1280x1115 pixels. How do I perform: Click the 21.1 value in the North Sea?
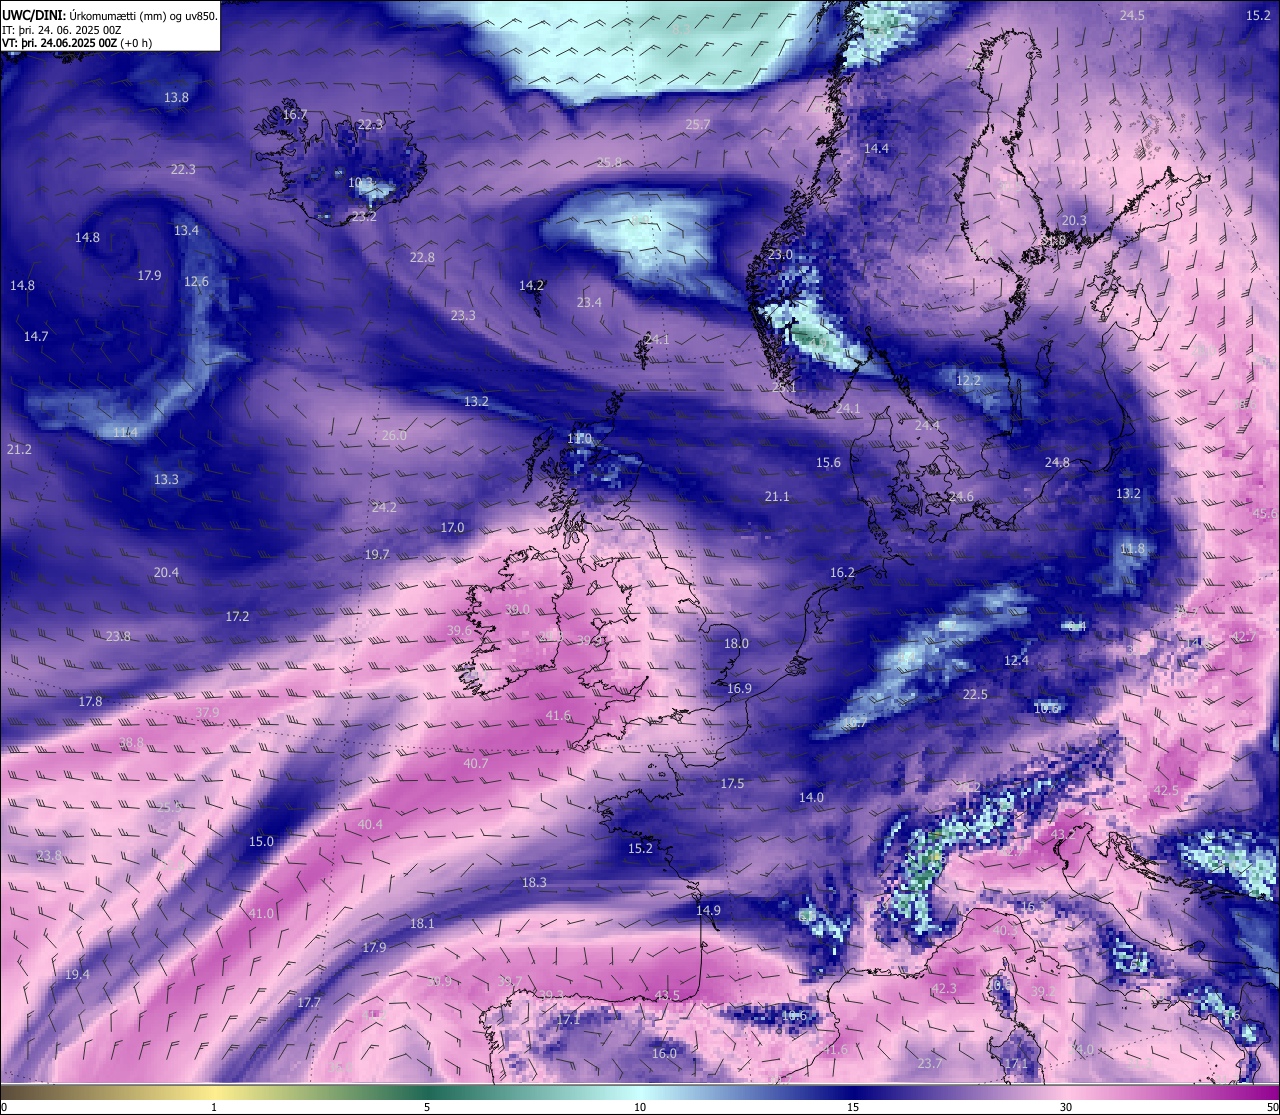777,496
